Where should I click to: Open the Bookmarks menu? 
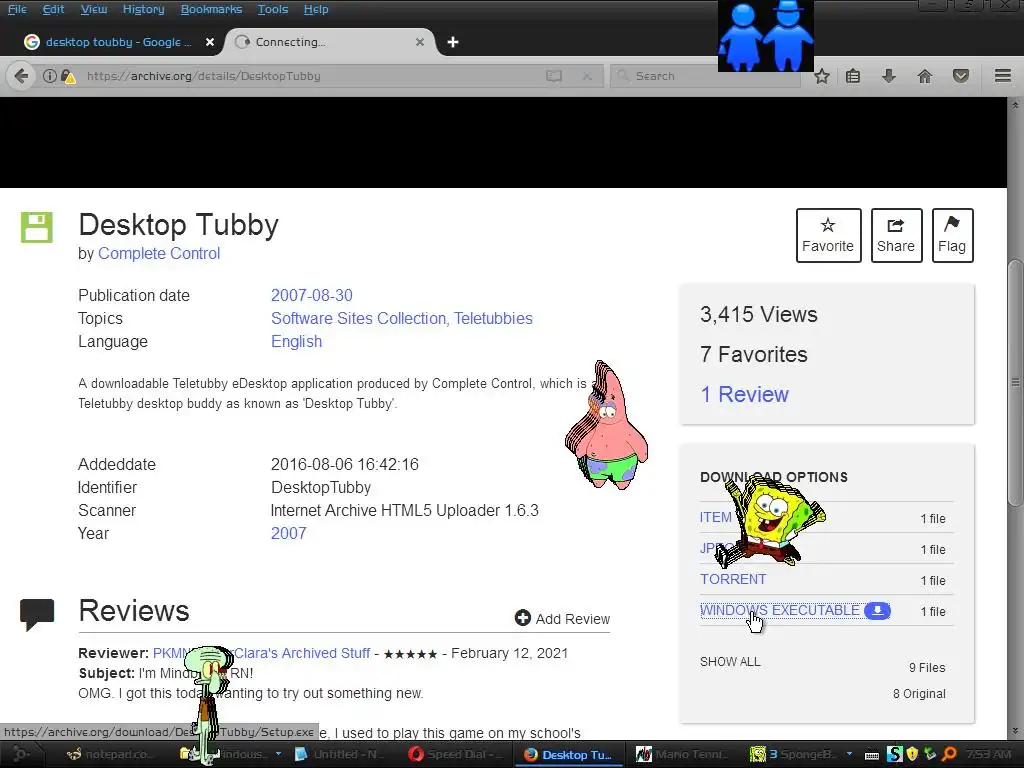[x=211, y=9]
